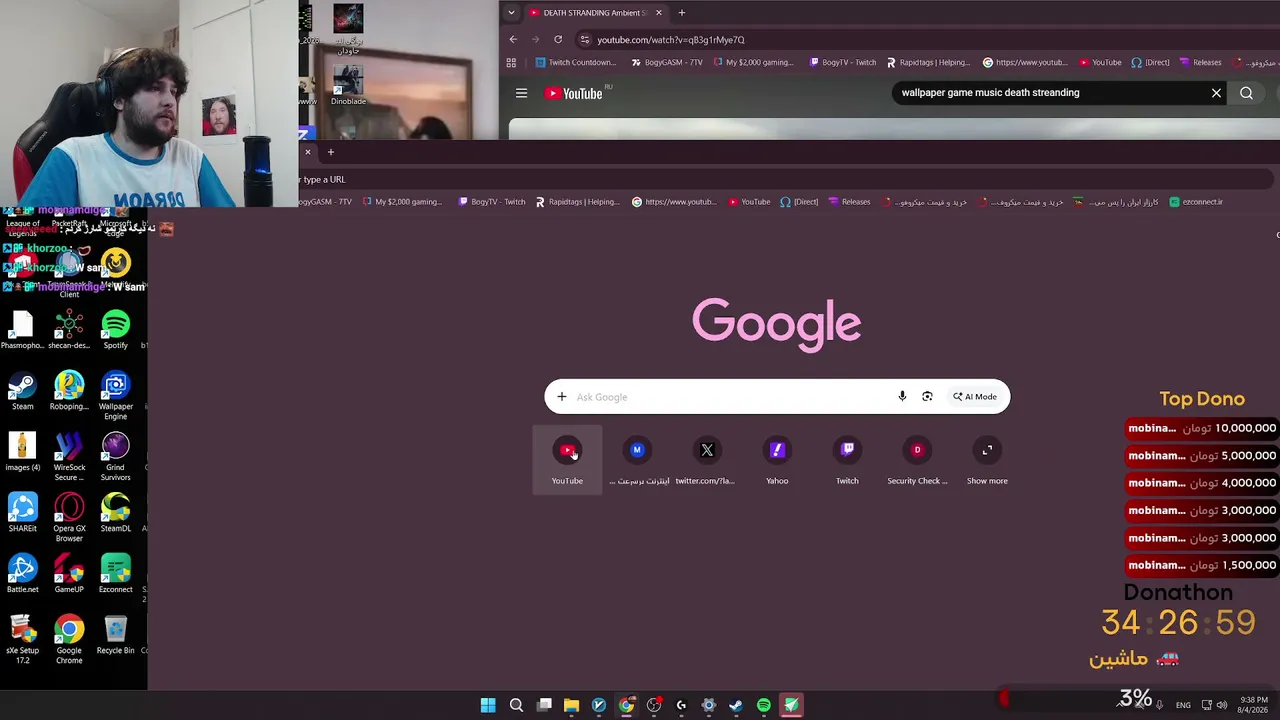Open the YouTube shortcut tile on Google page
Screen dimensions: 1280x720
click(567, 460)
